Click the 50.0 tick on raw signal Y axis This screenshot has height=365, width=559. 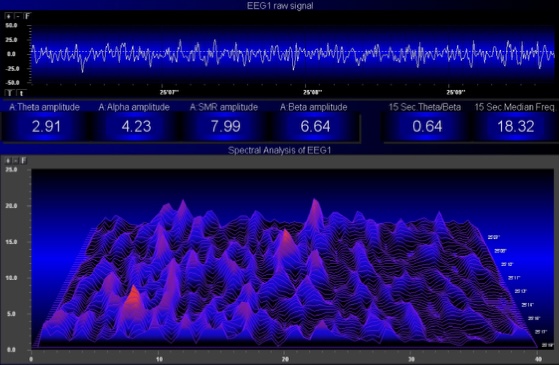[x=11, y=26]
